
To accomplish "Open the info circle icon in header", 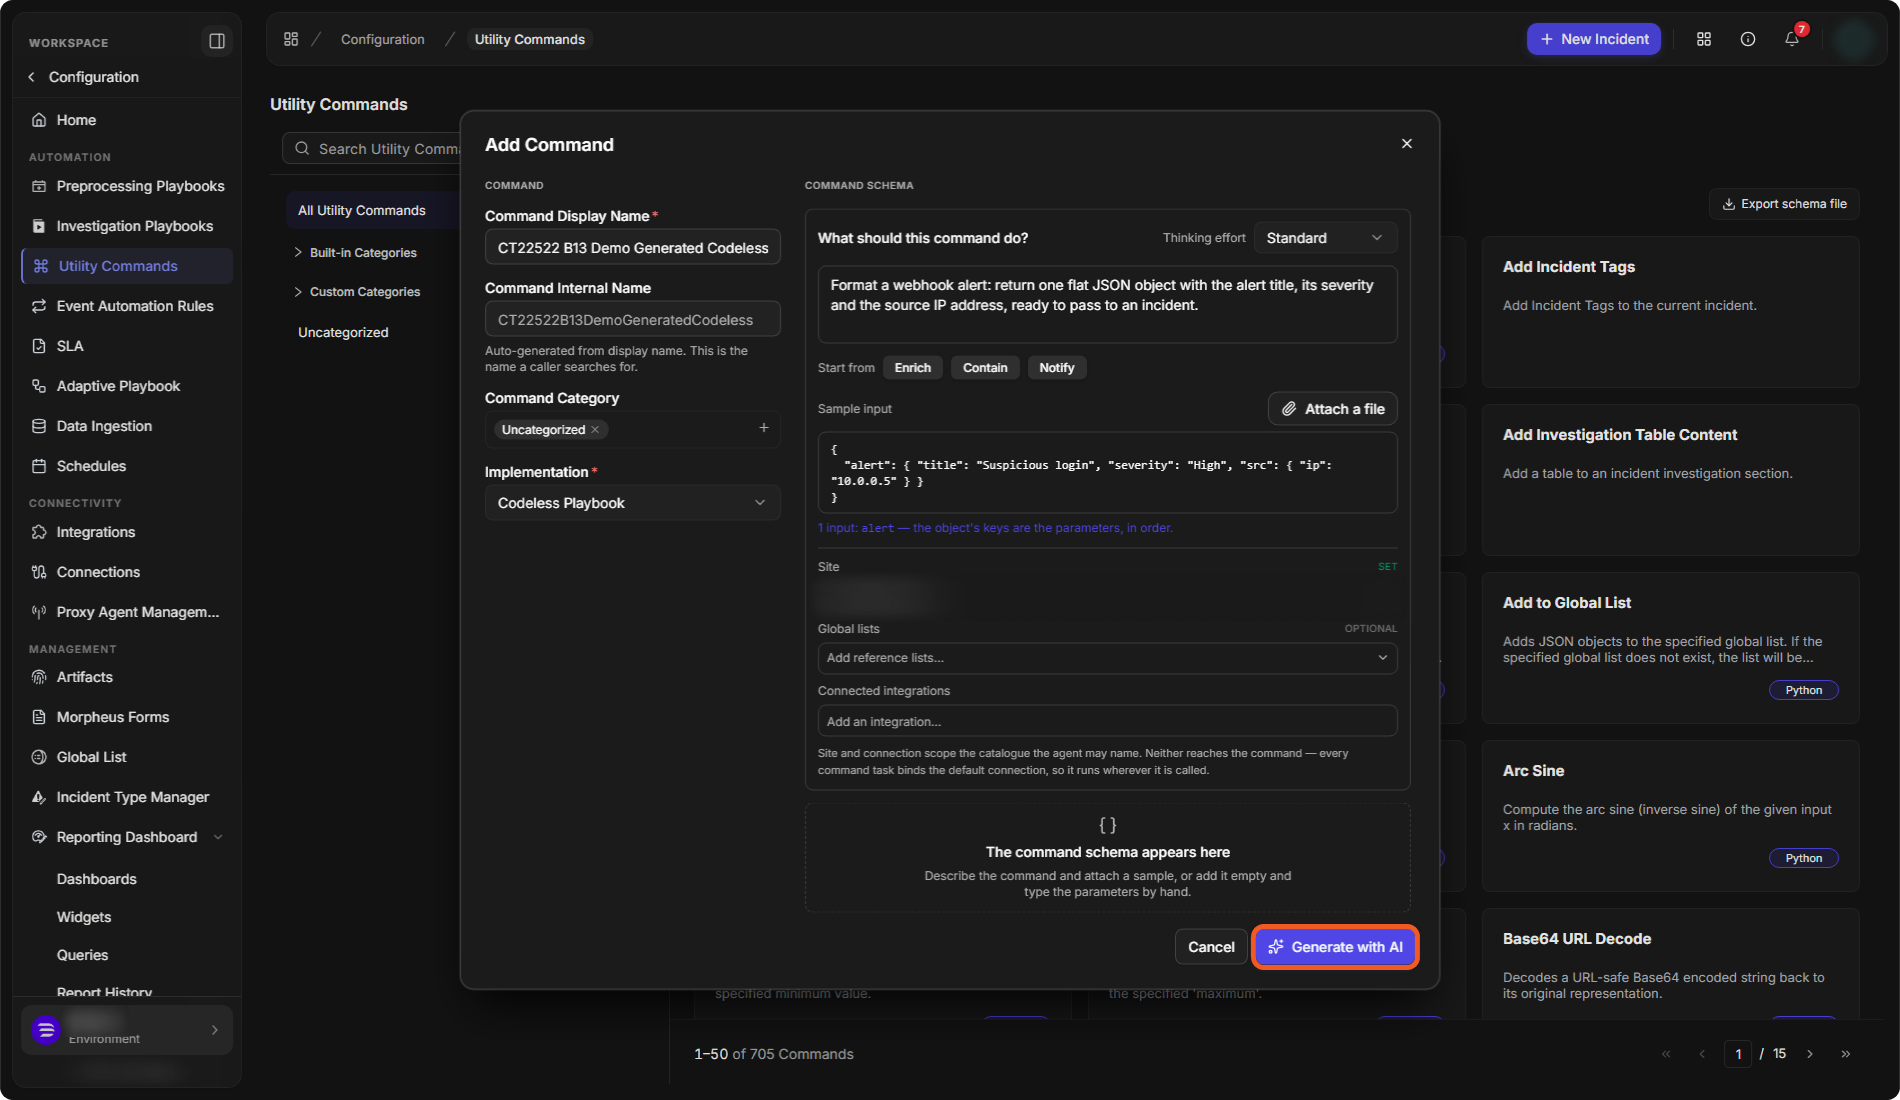I will [x=1748, y=39].
